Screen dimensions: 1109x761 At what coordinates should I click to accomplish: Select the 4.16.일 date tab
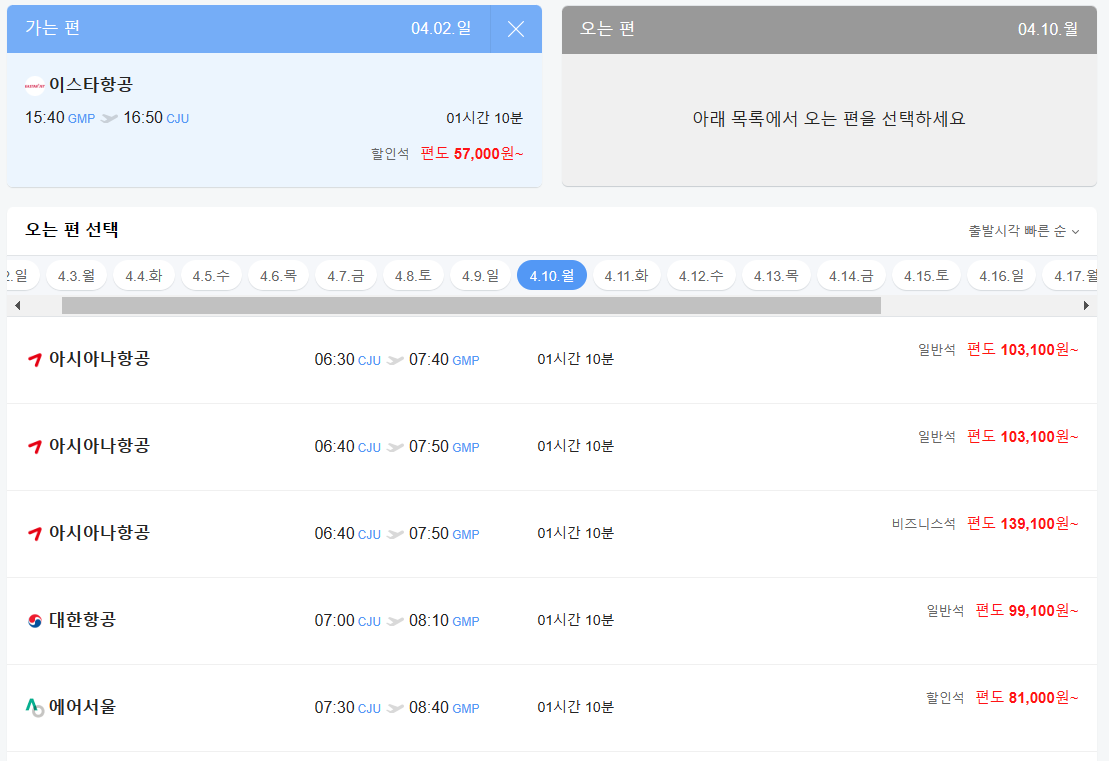point(1001,276)
